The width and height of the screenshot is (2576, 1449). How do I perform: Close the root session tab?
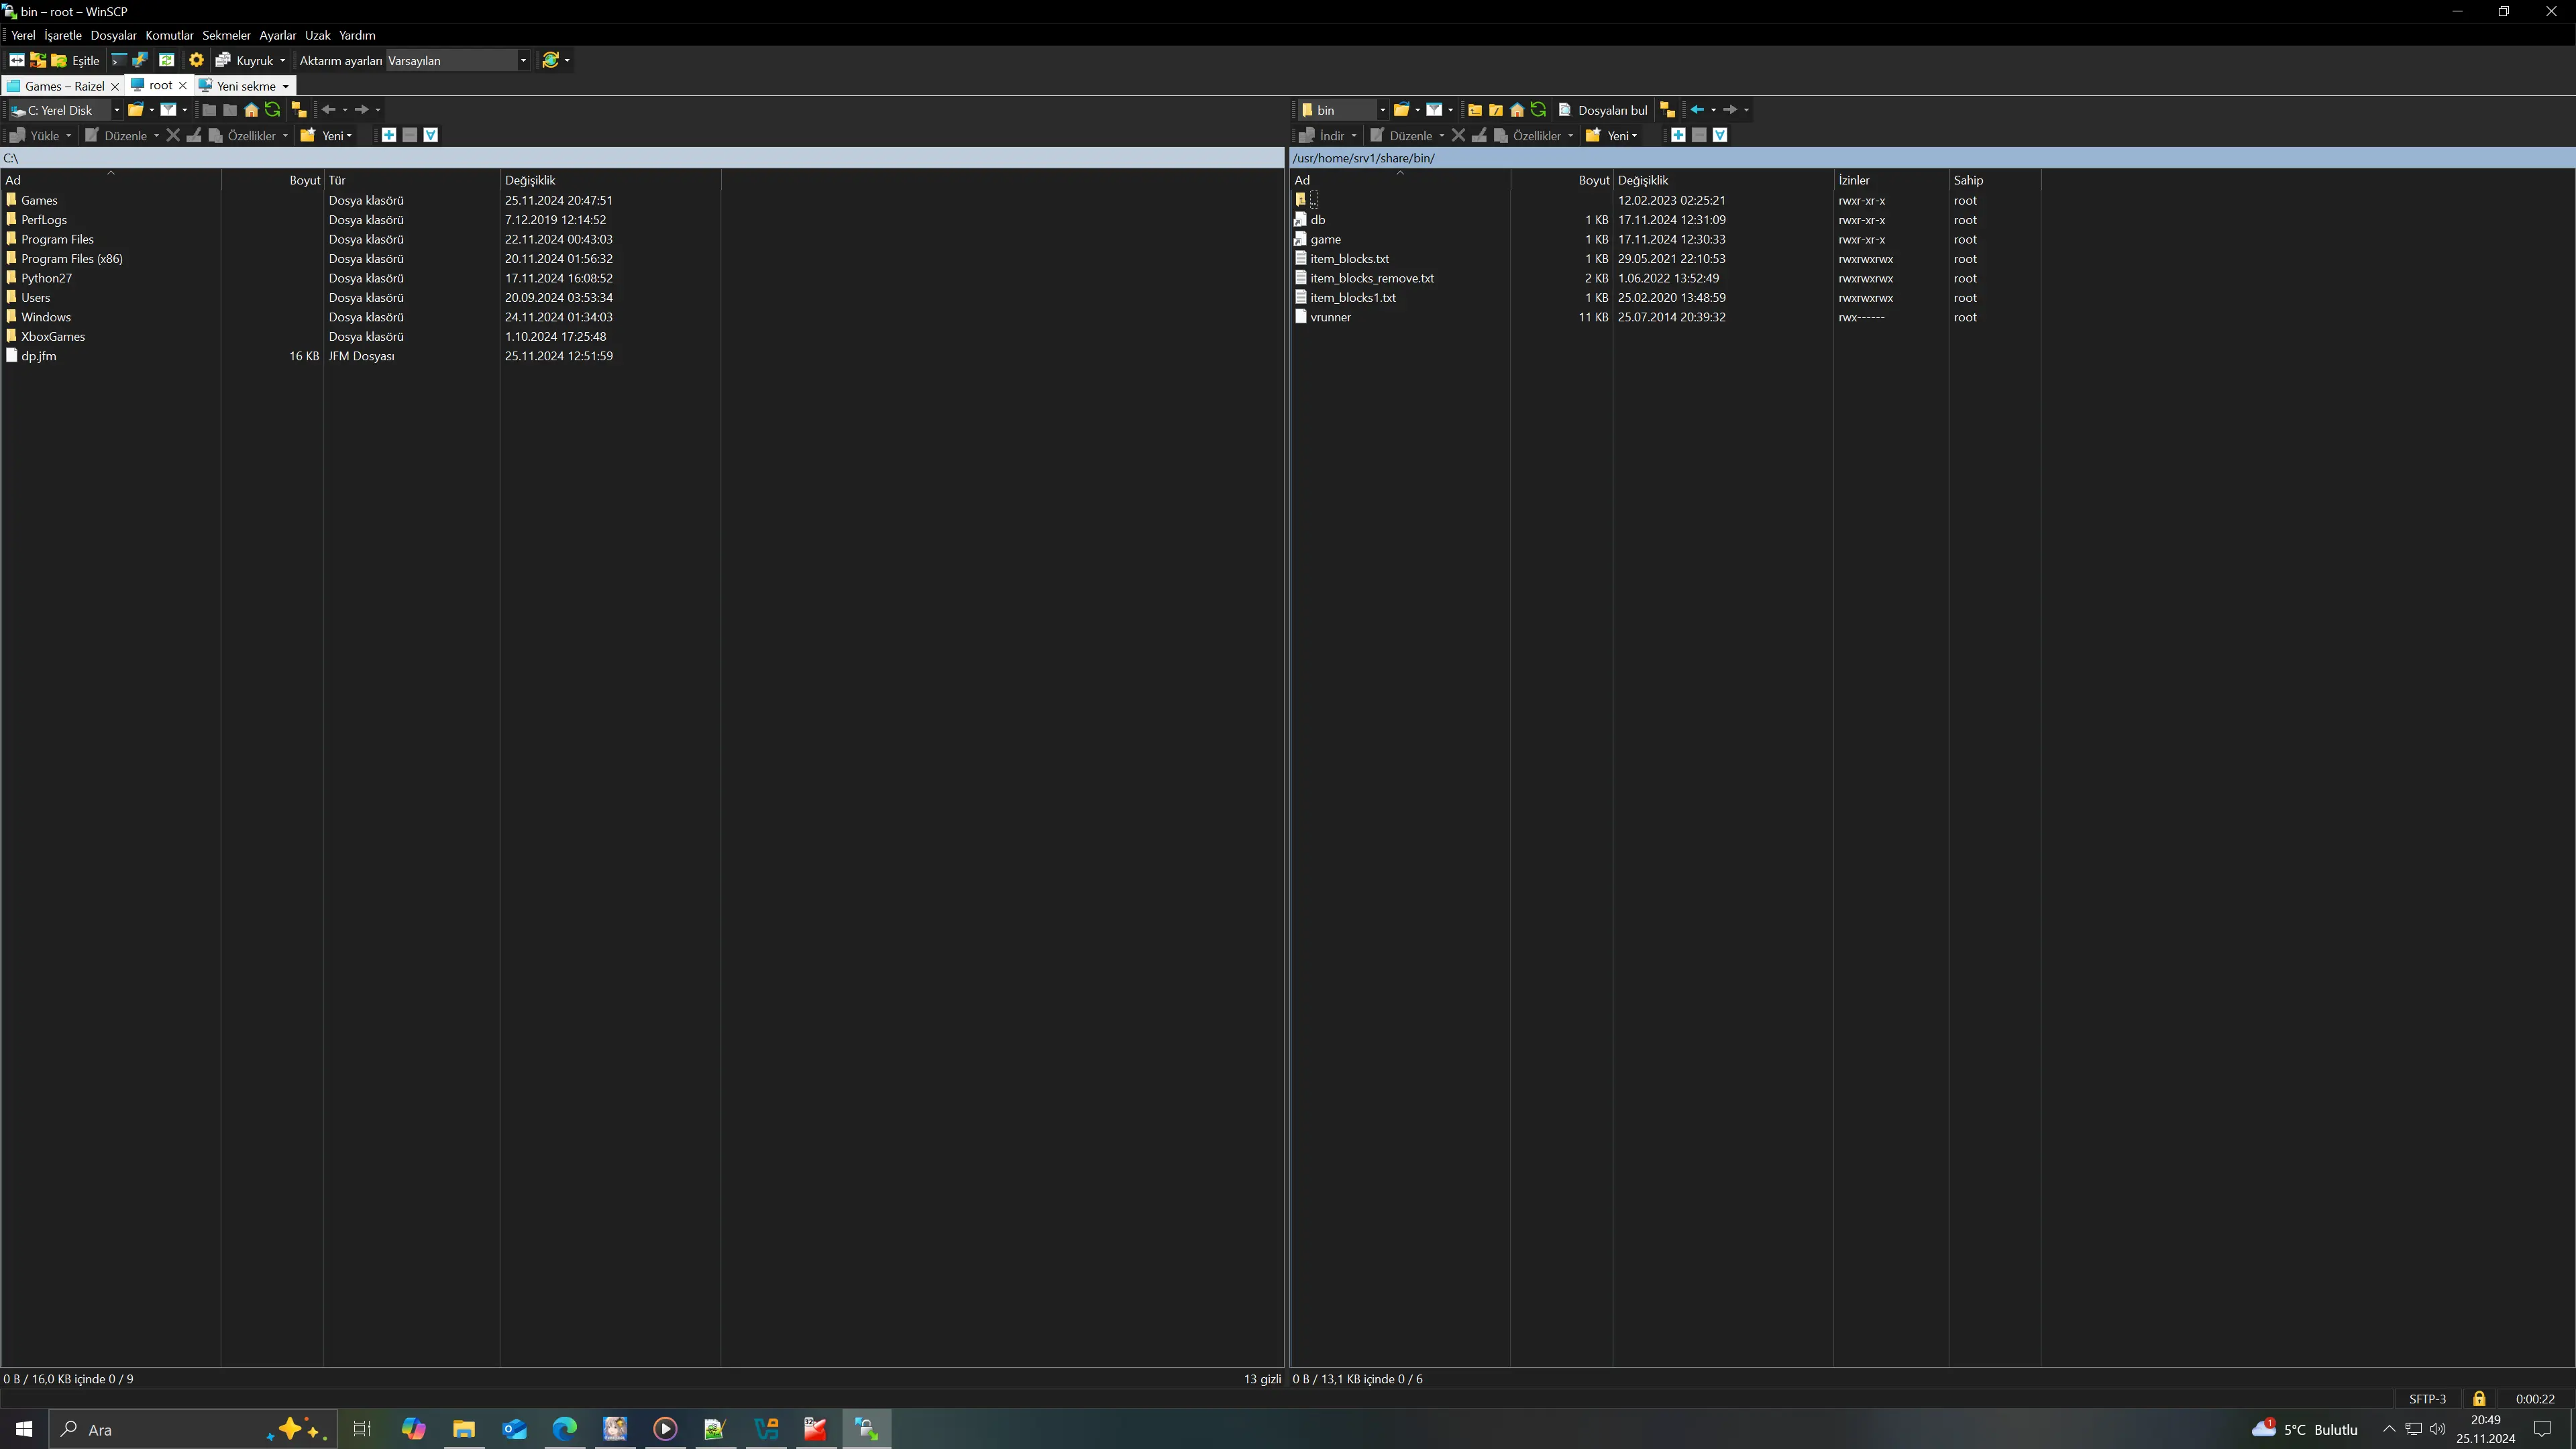click(183, 86)
